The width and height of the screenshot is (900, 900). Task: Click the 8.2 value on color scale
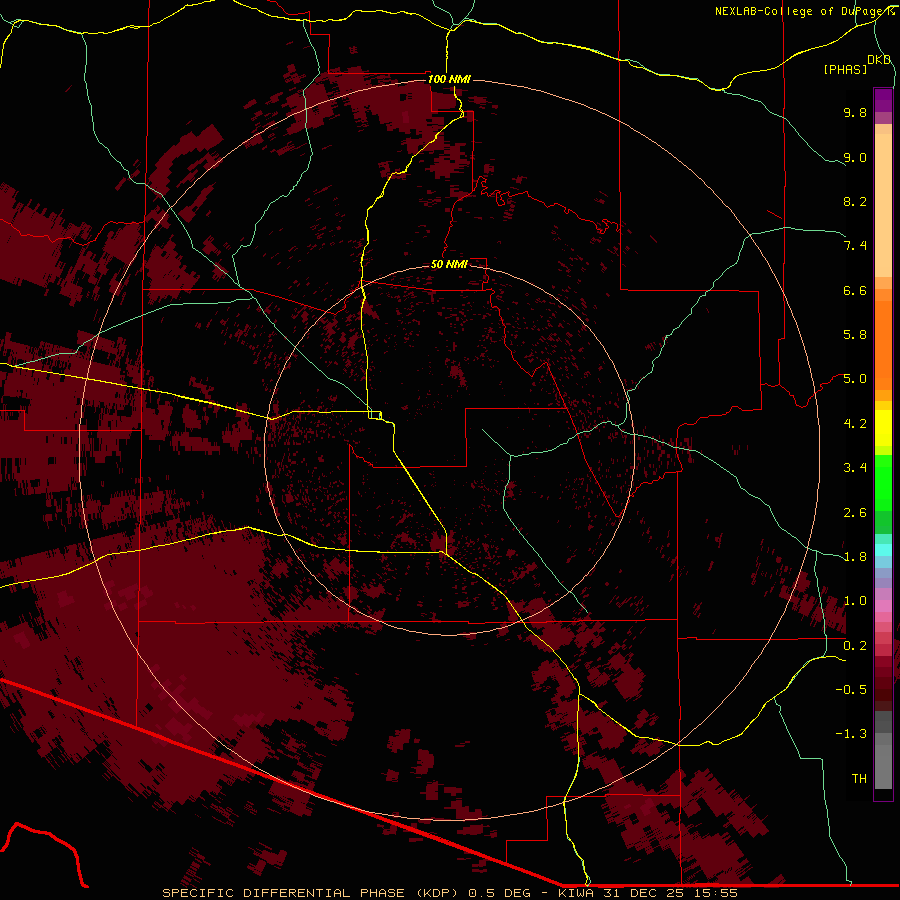(855, 201)
